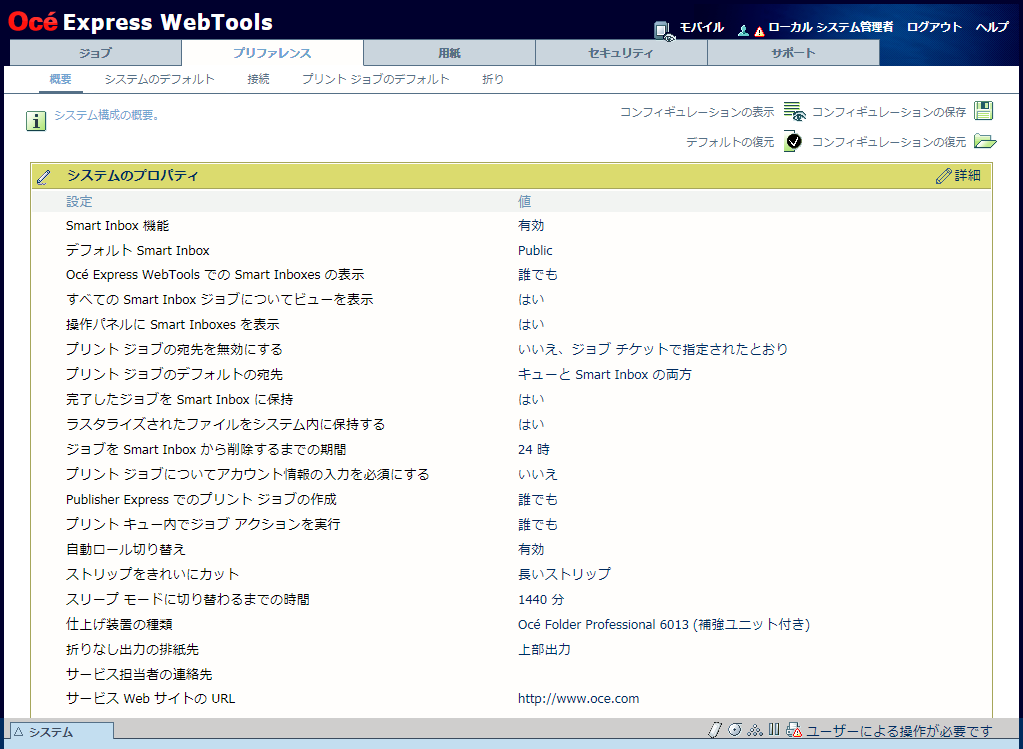Click the paper sheet status icon
Image resolution: width=1023 pixels, height=749 pixels.
click(x=715, y=729)
